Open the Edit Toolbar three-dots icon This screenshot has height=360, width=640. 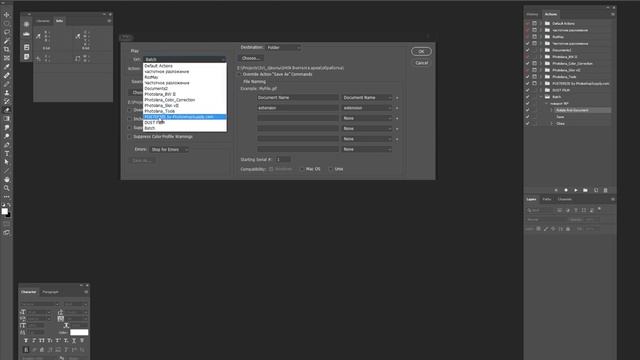coord(7,197)
